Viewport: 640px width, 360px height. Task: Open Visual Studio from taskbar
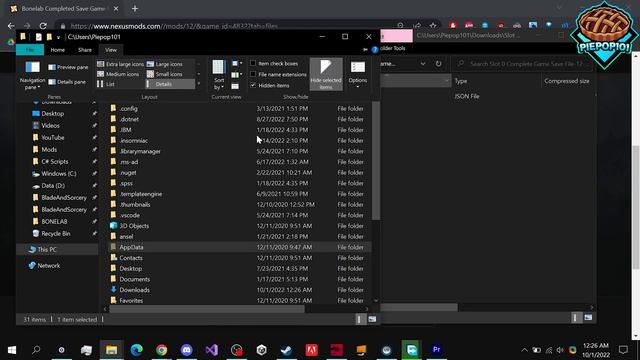tap(211, 350)
